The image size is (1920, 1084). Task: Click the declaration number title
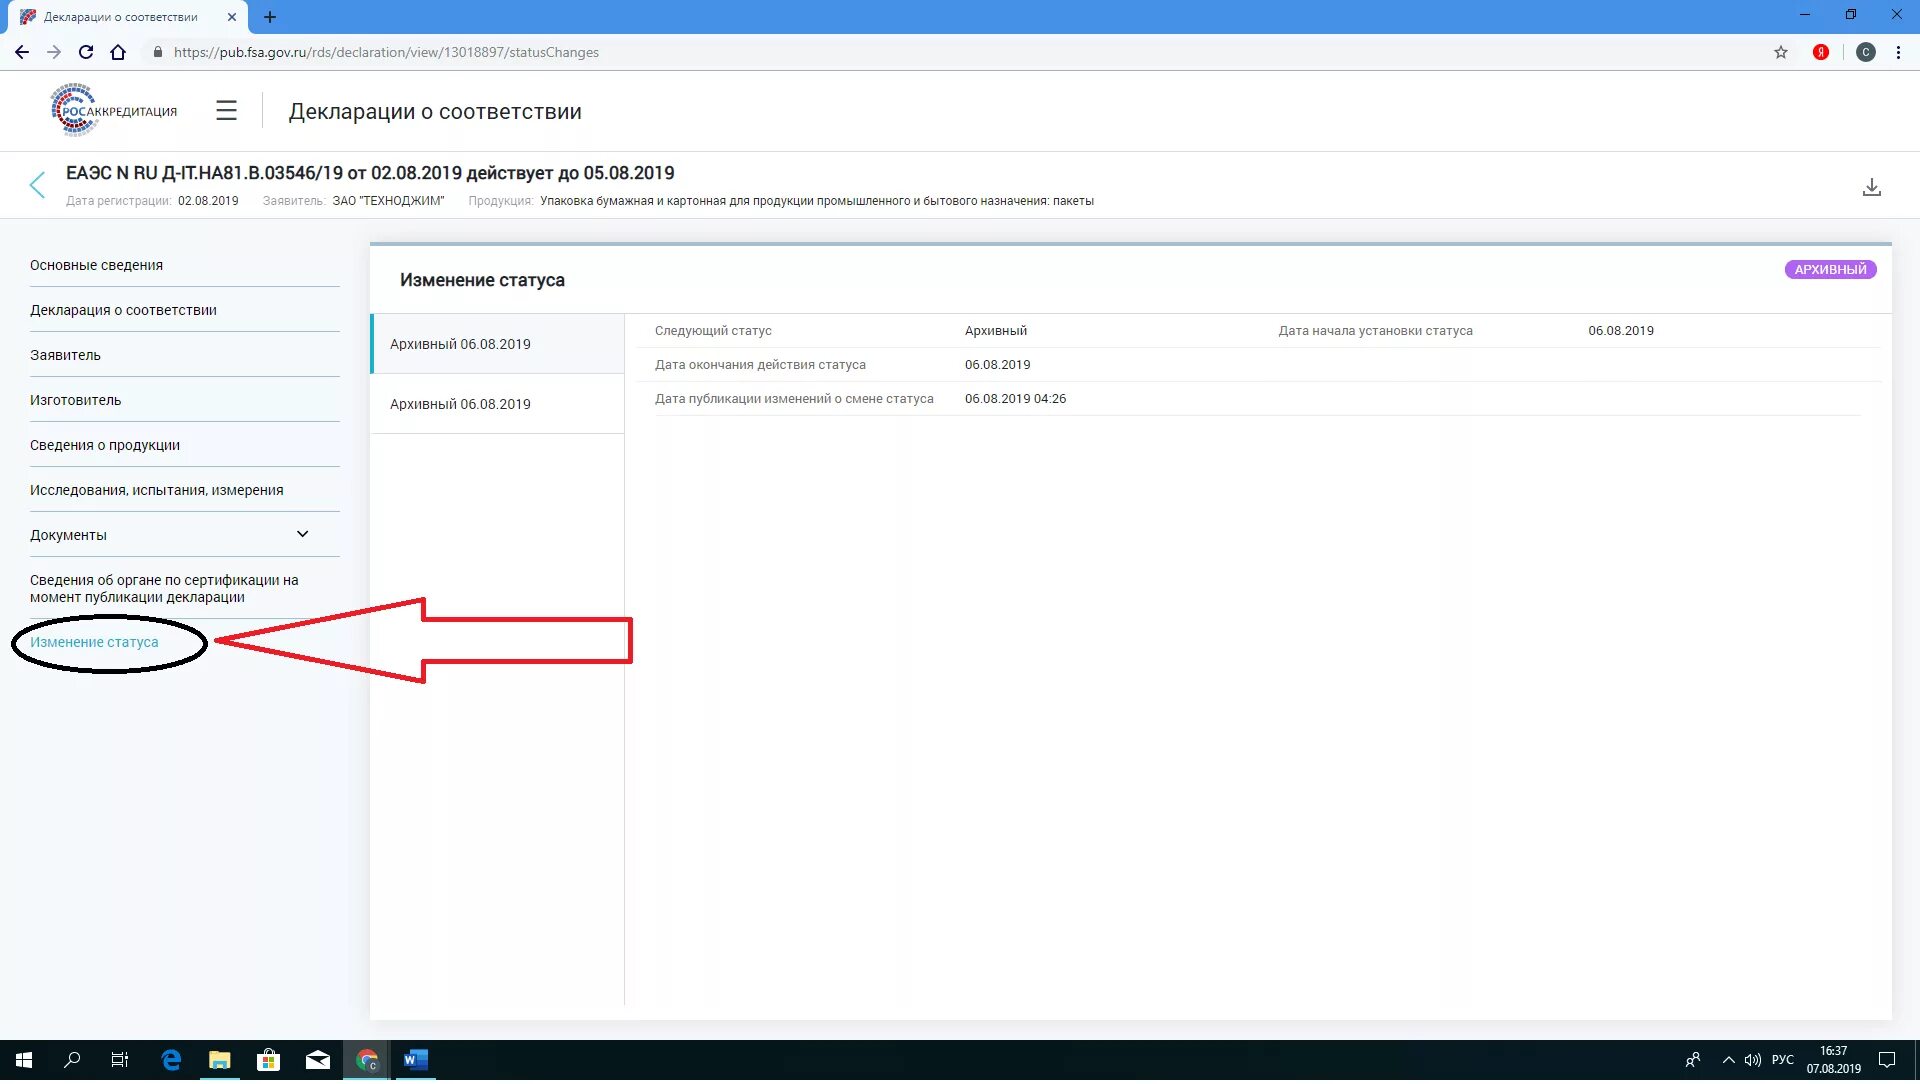[x=370, y=174]
